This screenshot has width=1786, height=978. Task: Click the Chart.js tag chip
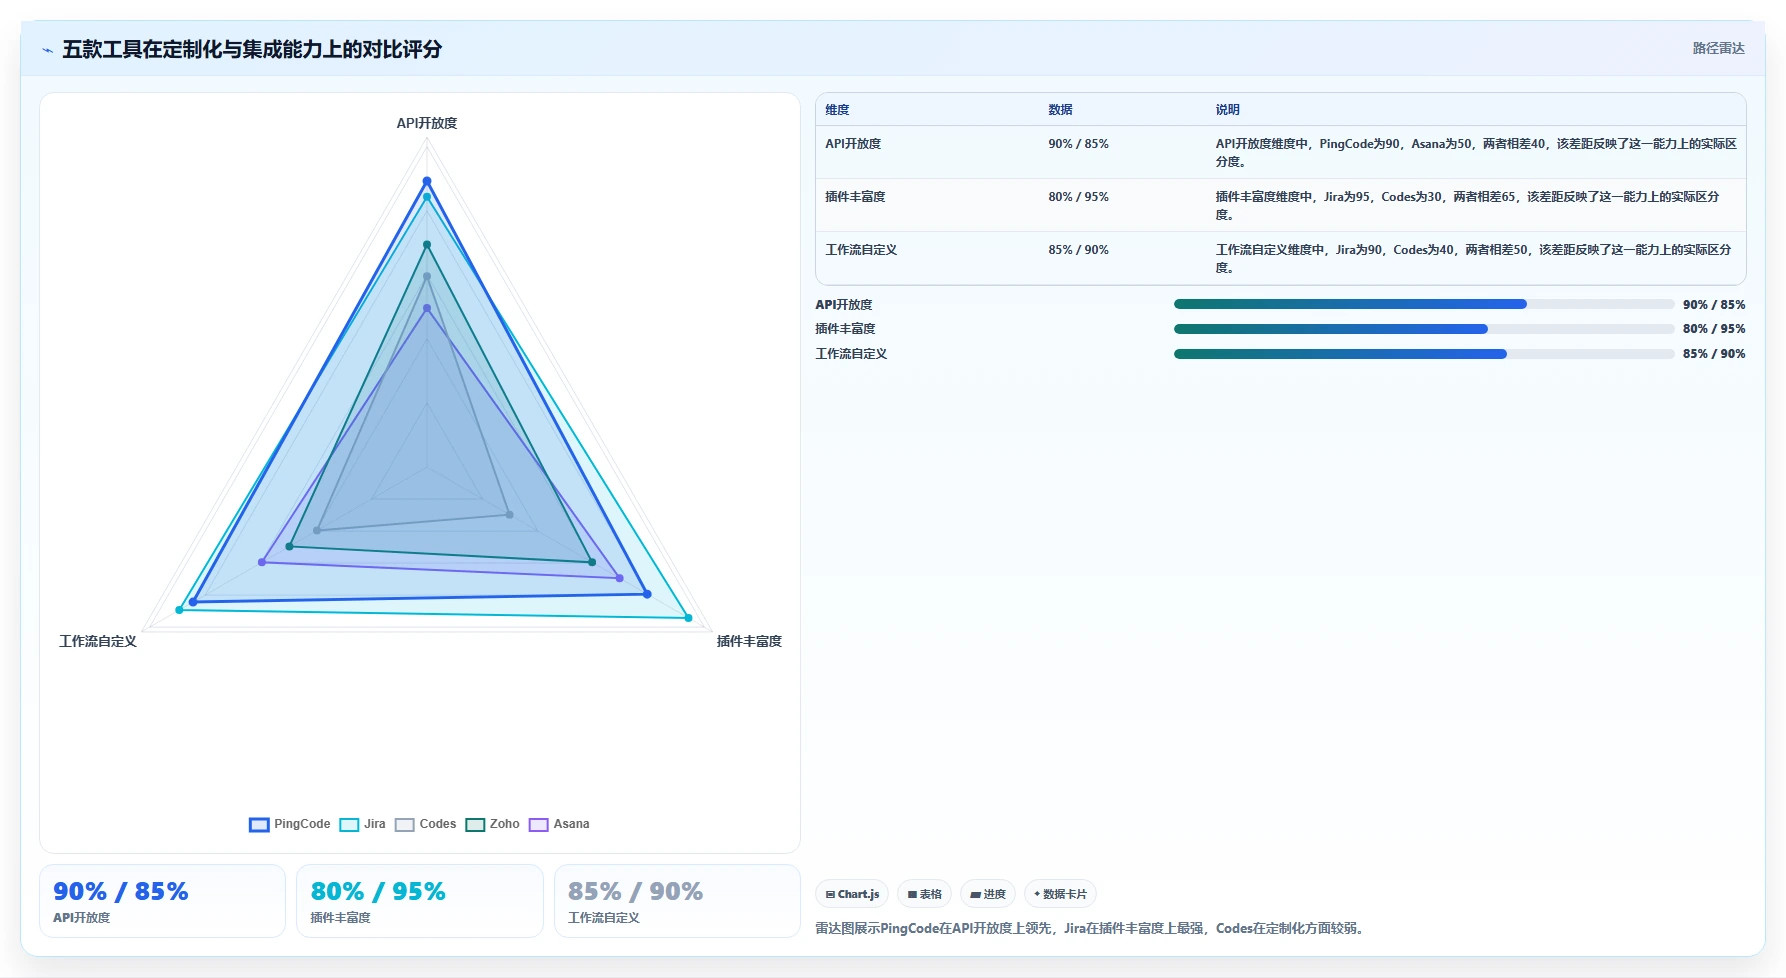pos(852,894)
